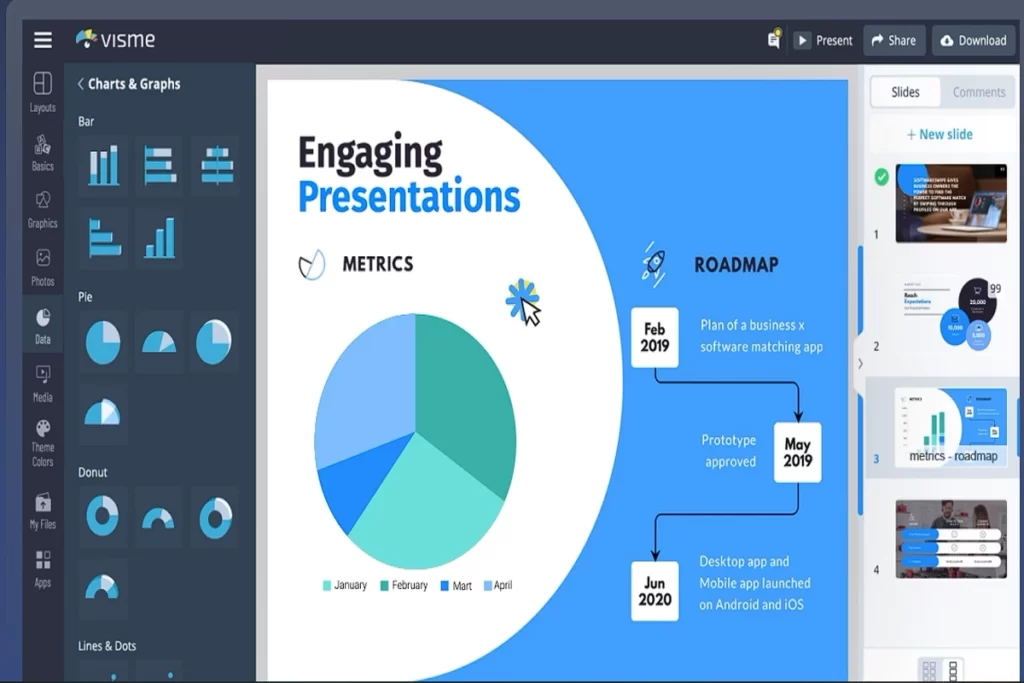Open the Photos sidebar panel
Image resolution: width=1024 pixels, height=683 pixels.
coord(42,267)
